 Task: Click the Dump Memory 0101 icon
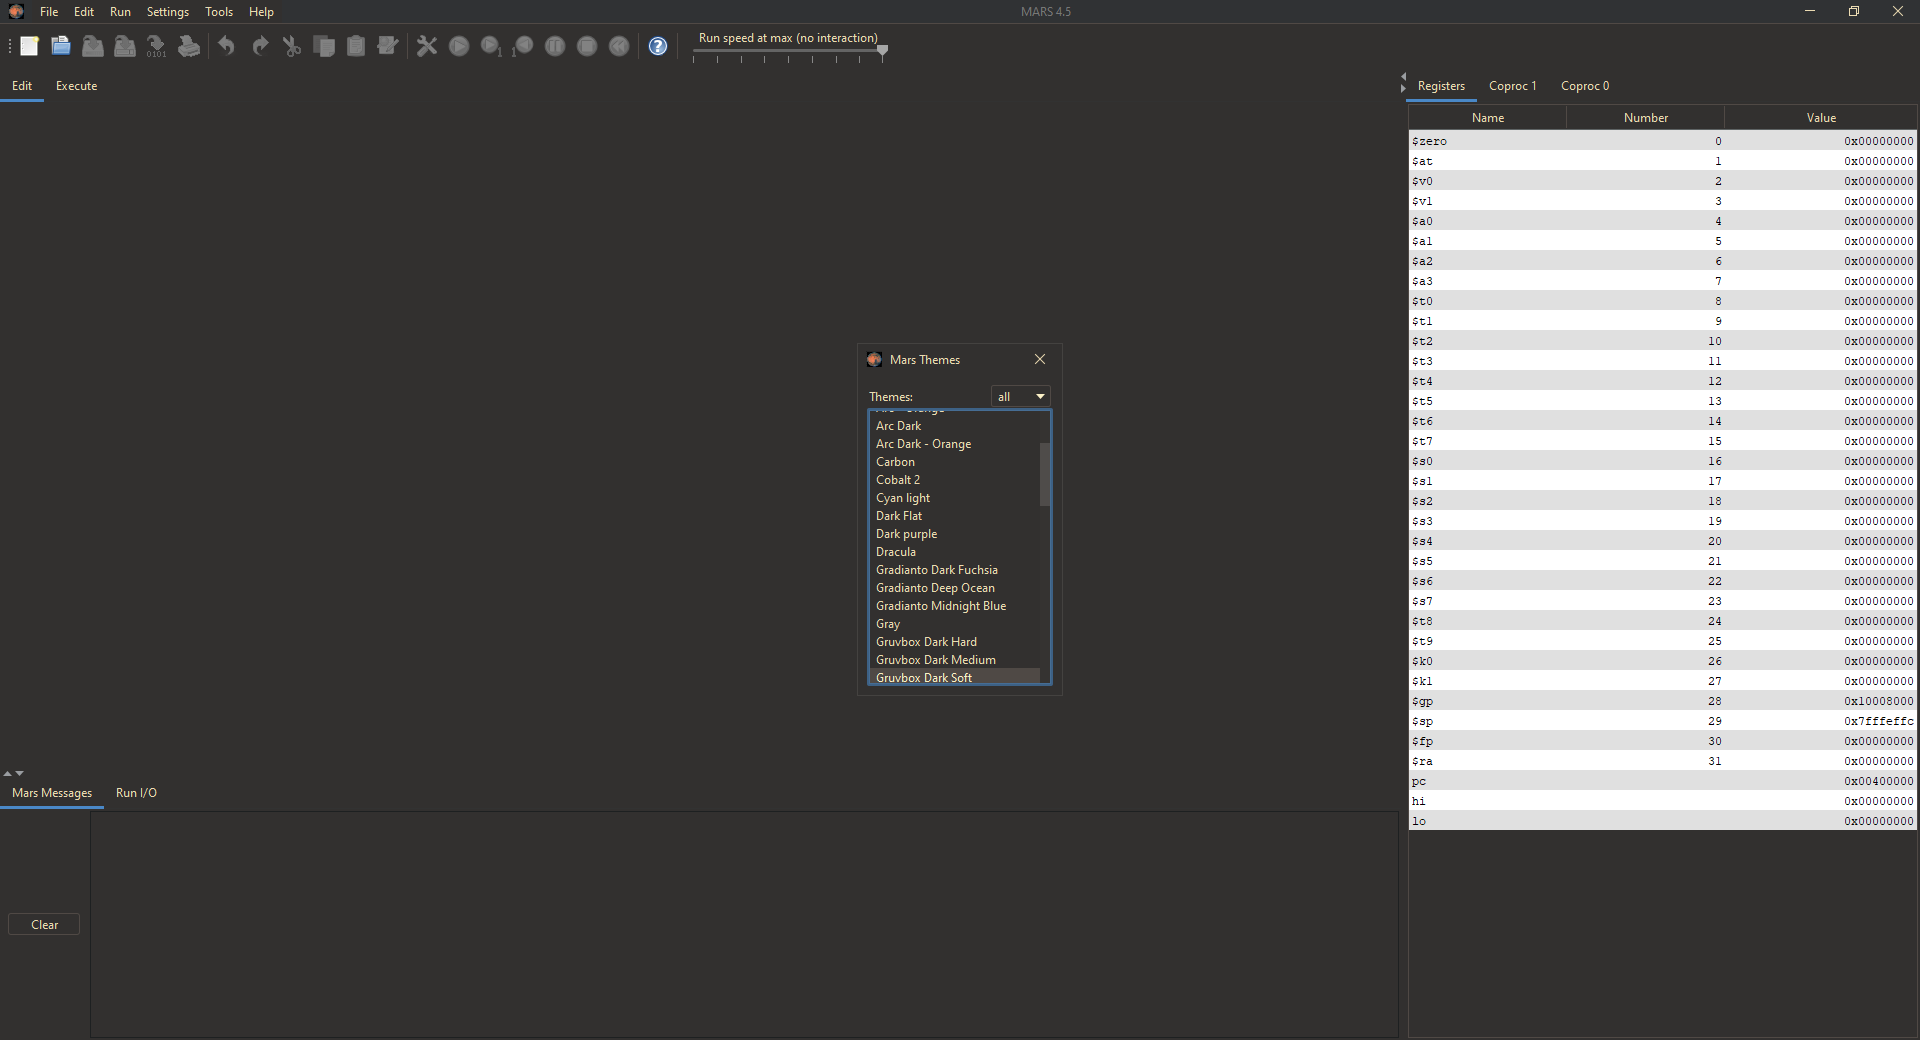pyautogui.click(x=157, y=46)
